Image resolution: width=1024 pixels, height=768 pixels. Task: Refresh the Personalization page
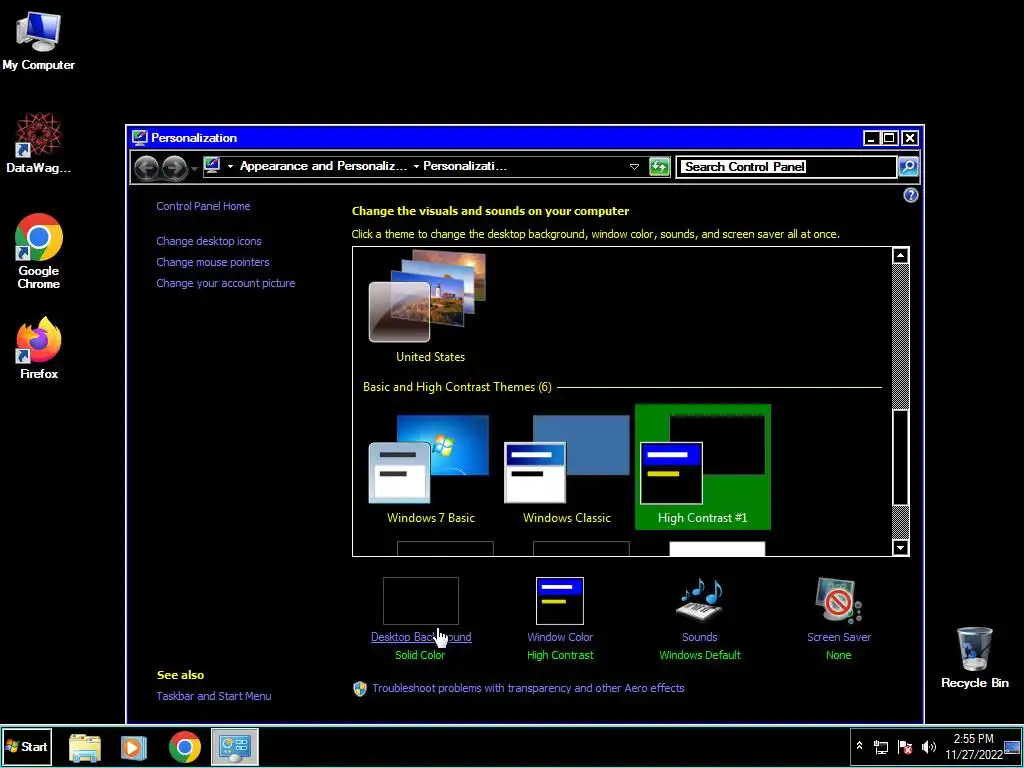click(660, 167)
